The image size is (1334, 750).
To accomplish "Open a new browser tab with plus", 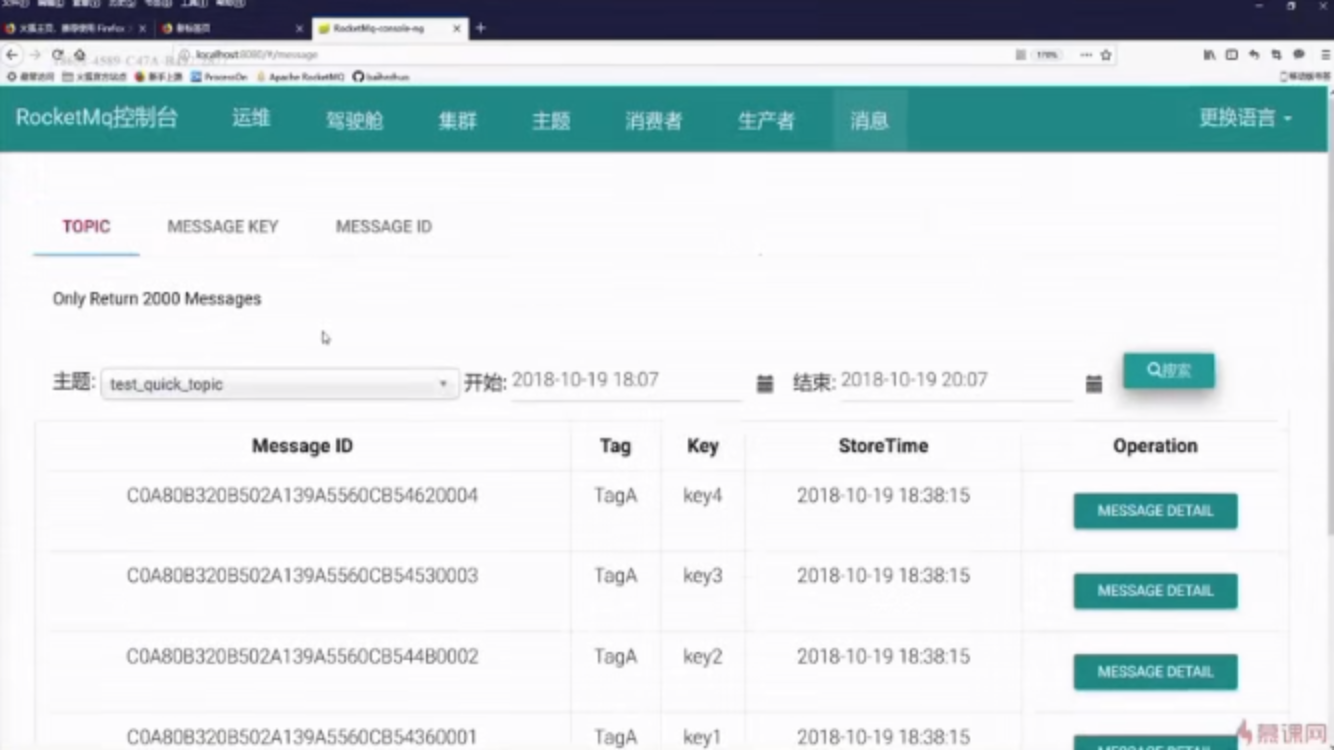I will click(x=481, y=28).
